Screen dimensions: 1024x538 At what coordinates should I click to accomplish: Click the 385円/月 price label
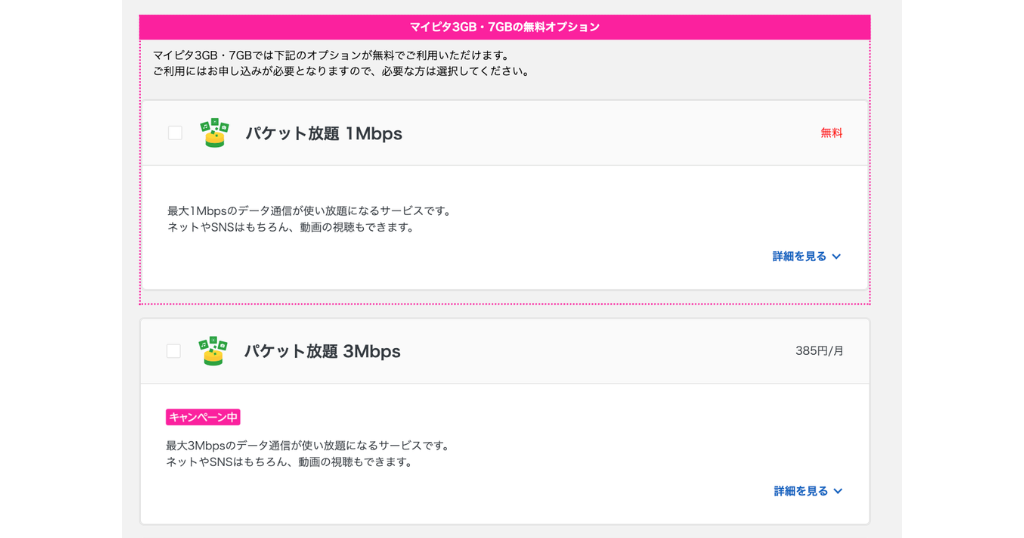click(x=819, y=351)
